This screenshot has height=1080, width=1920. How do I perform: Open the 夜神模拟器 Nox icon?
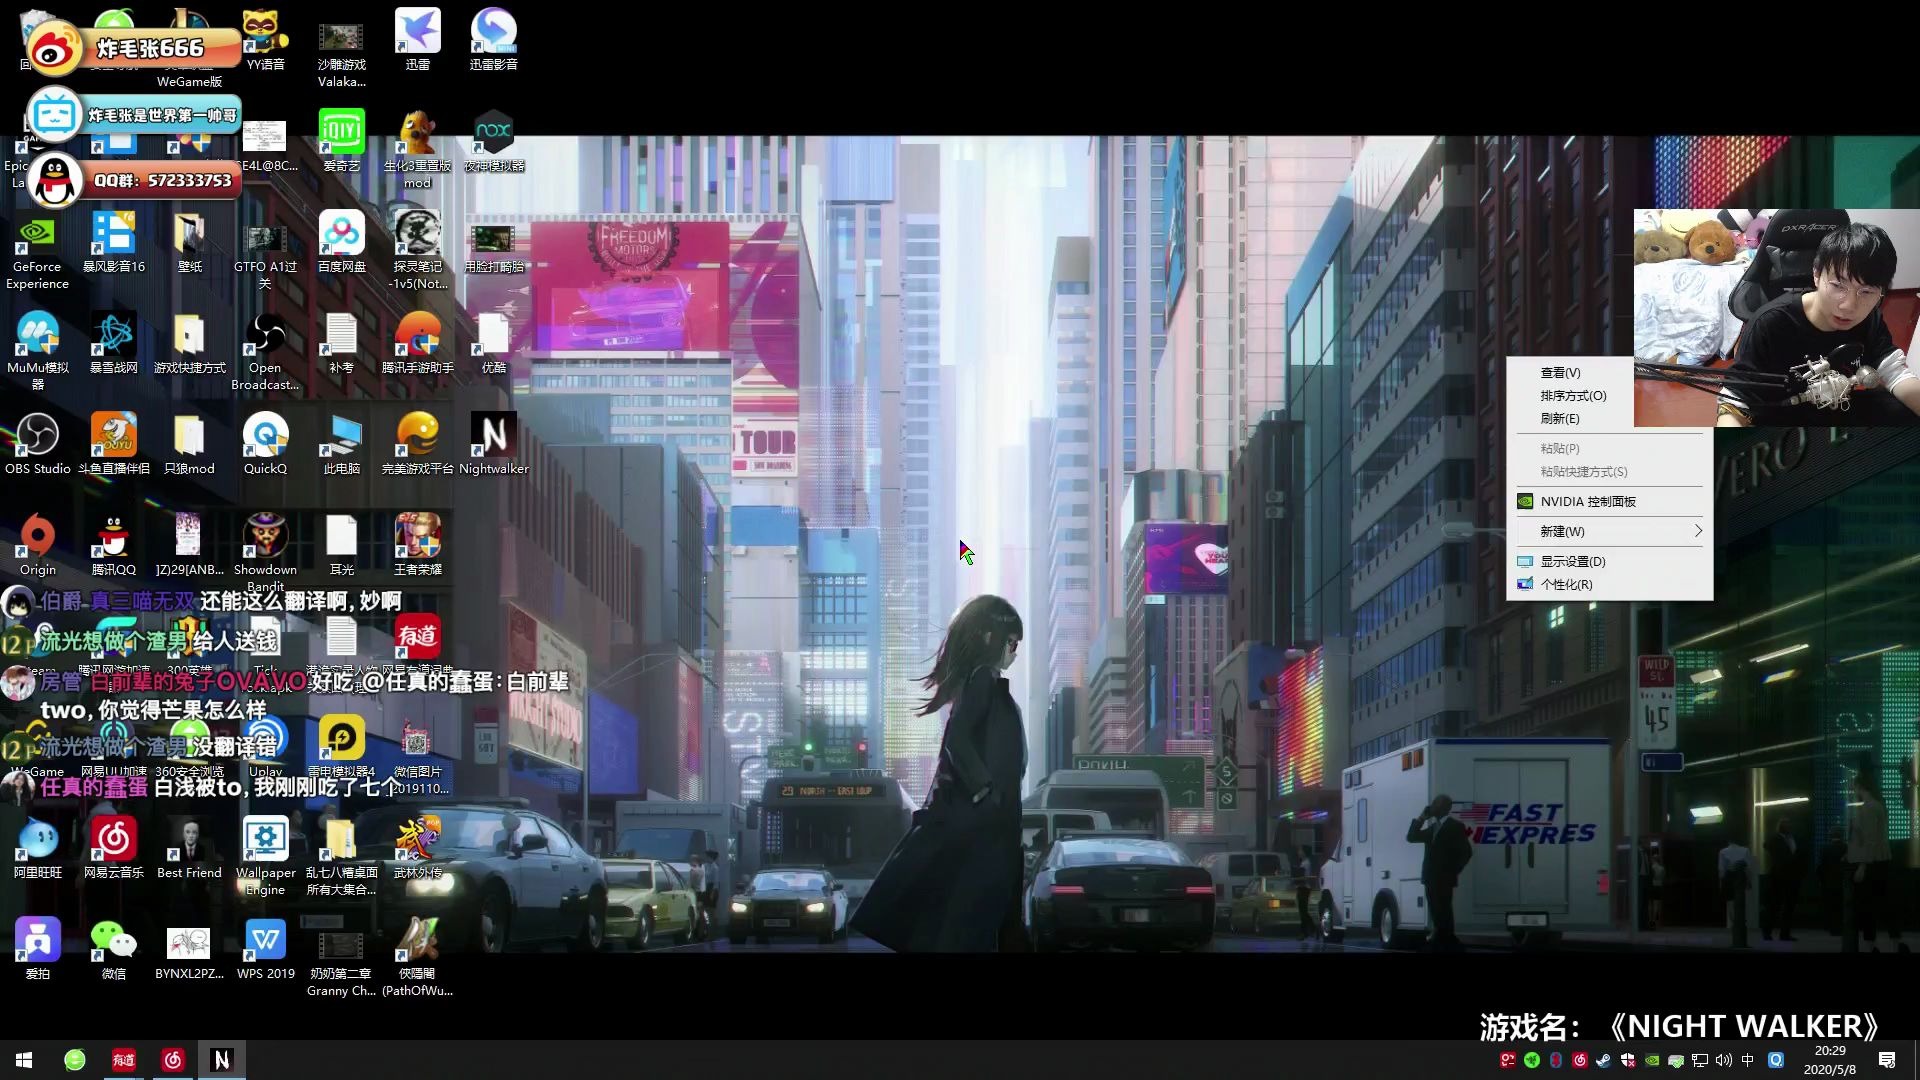493,141
